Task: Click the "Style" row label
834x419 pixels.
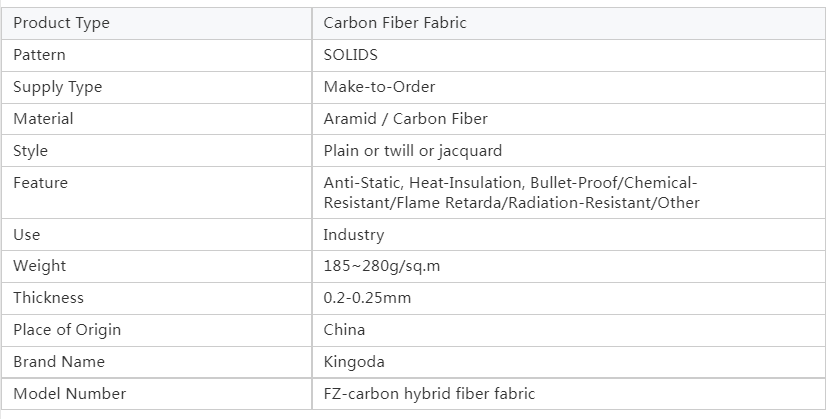Action: click(x=30, y=151)
